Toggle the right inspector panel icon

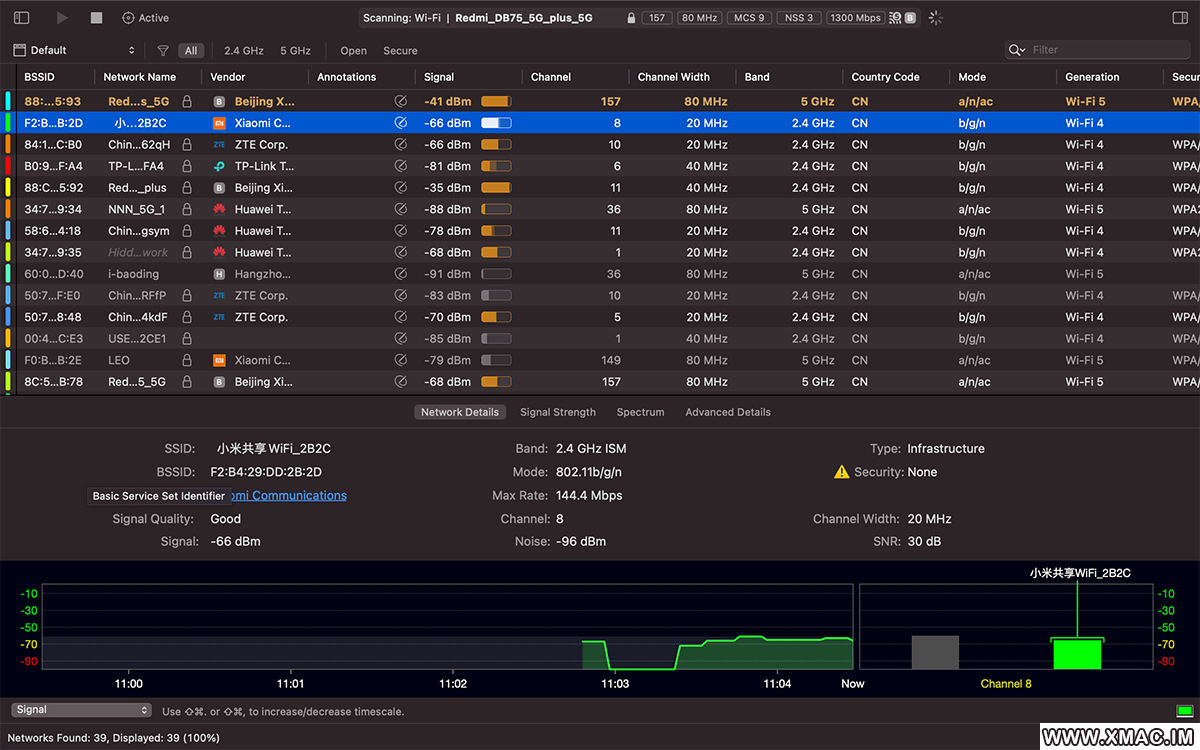(1180, 18)
